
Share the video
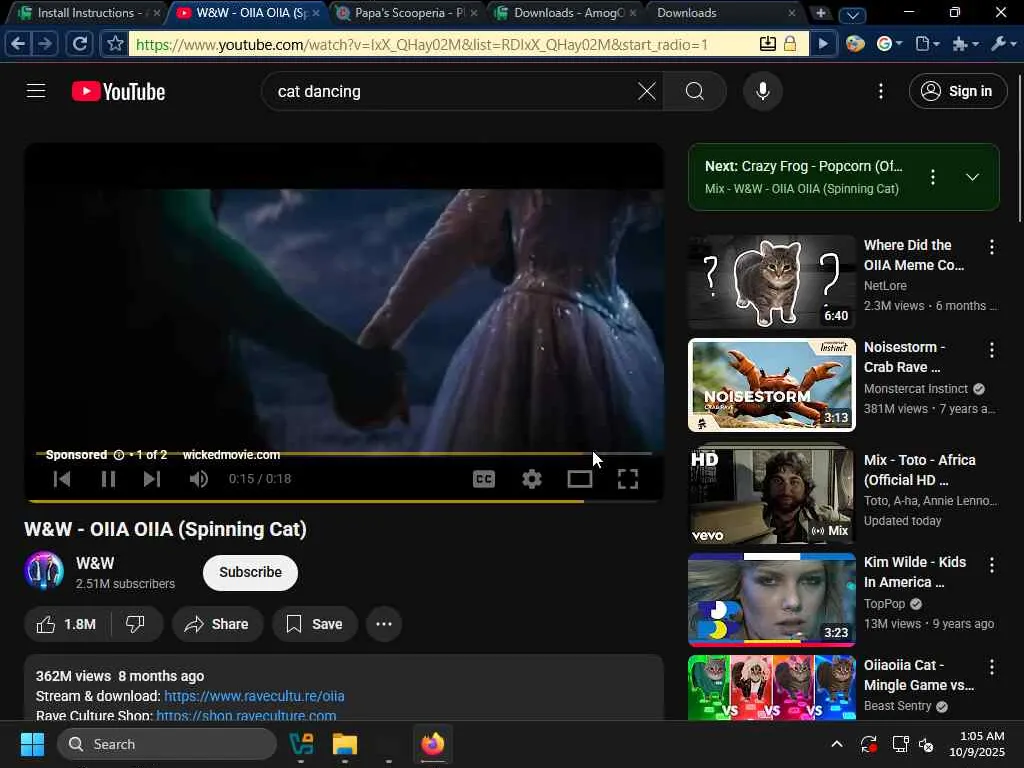tap(217, 624)
